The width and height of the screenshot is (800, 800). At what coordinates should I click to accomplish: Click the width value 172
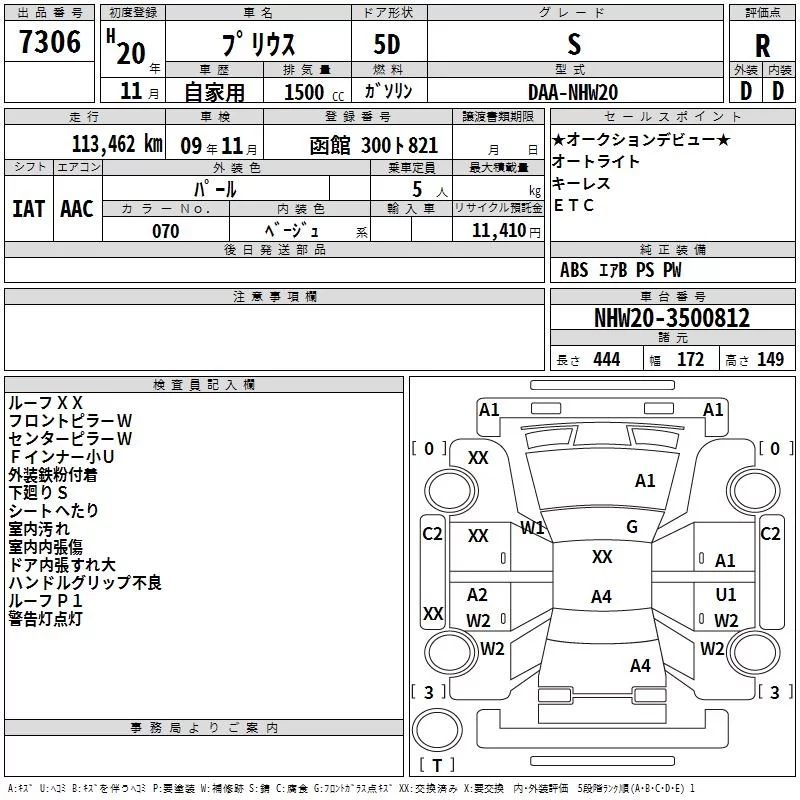(690, 360)
